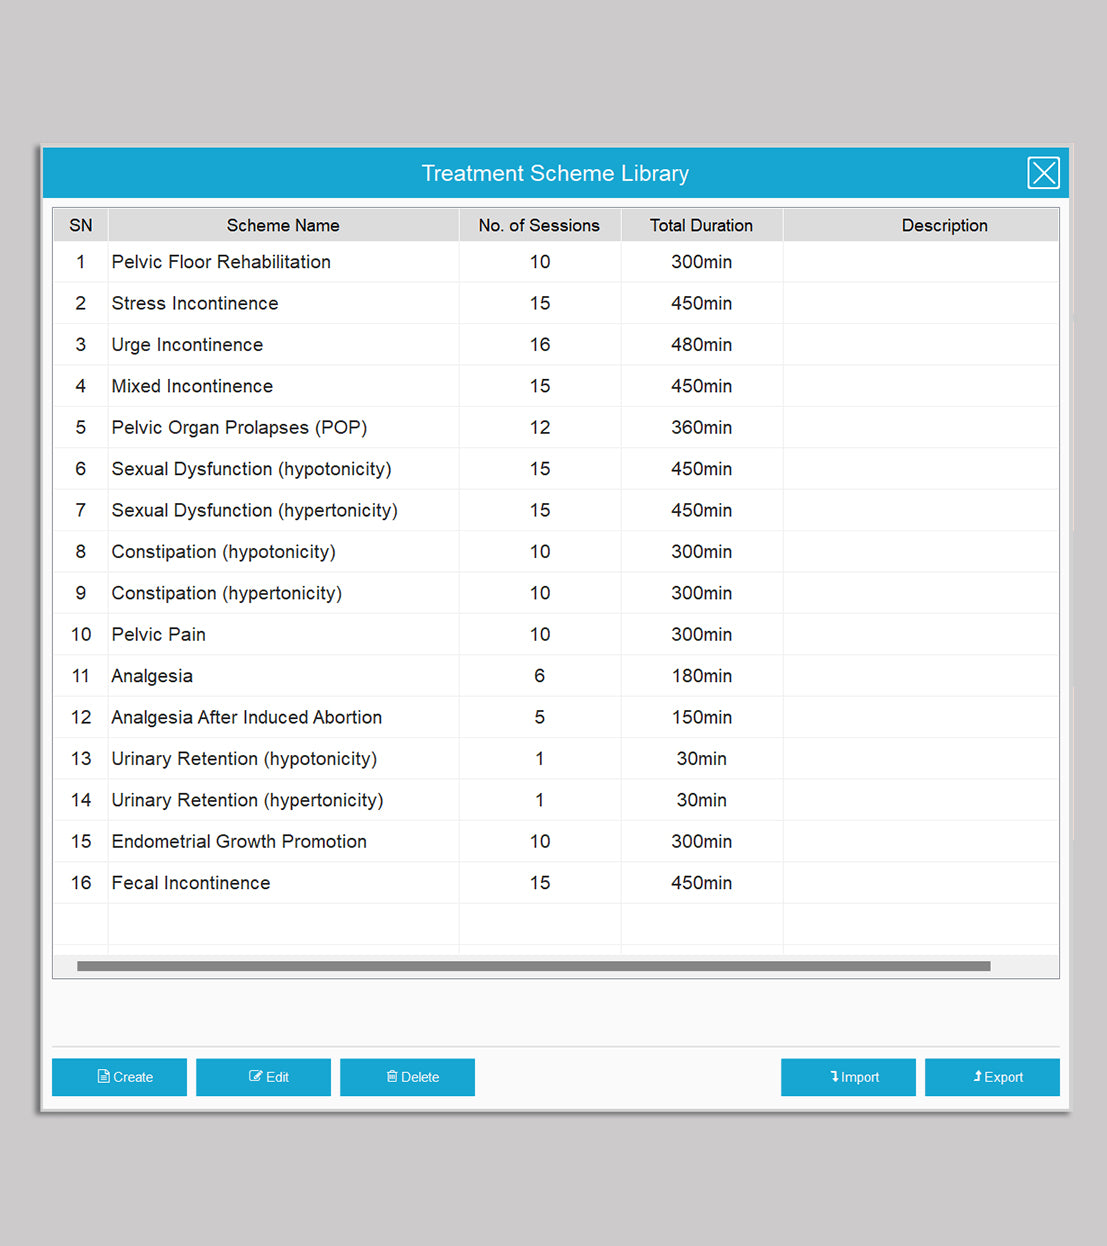Image resolution: width=1107 pixels, height=1246 pixels.
Task: Select the Pelvic Floor Rehabilitation scheme
Action: (221, 262)
